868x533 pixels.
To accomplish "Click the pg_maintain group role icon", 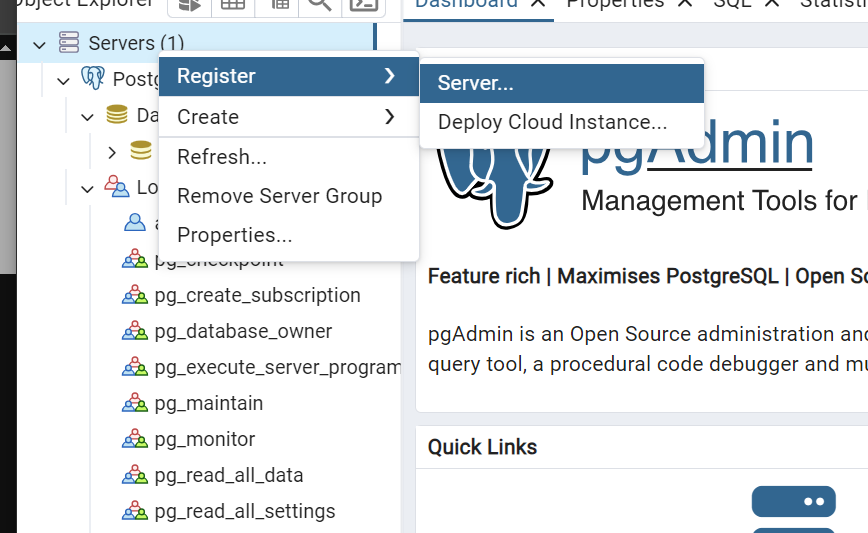I will [135, 403].
